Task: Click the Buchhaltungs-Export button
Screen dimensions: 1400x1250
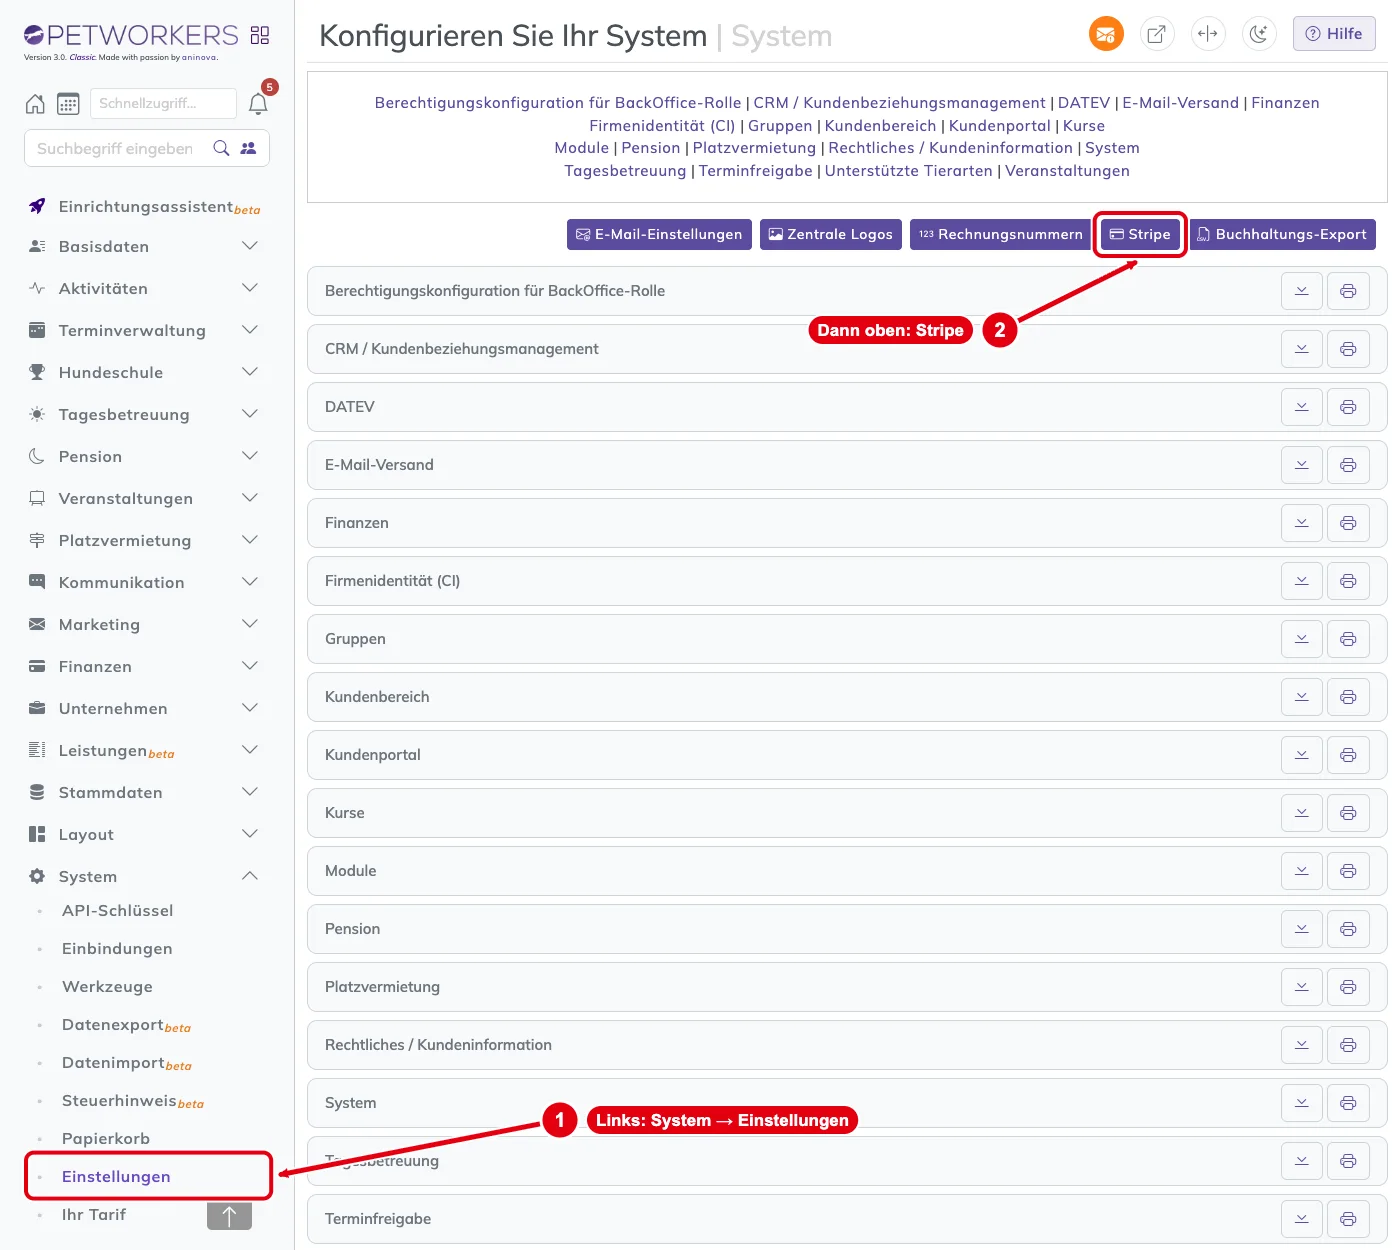Action: 1282,234
